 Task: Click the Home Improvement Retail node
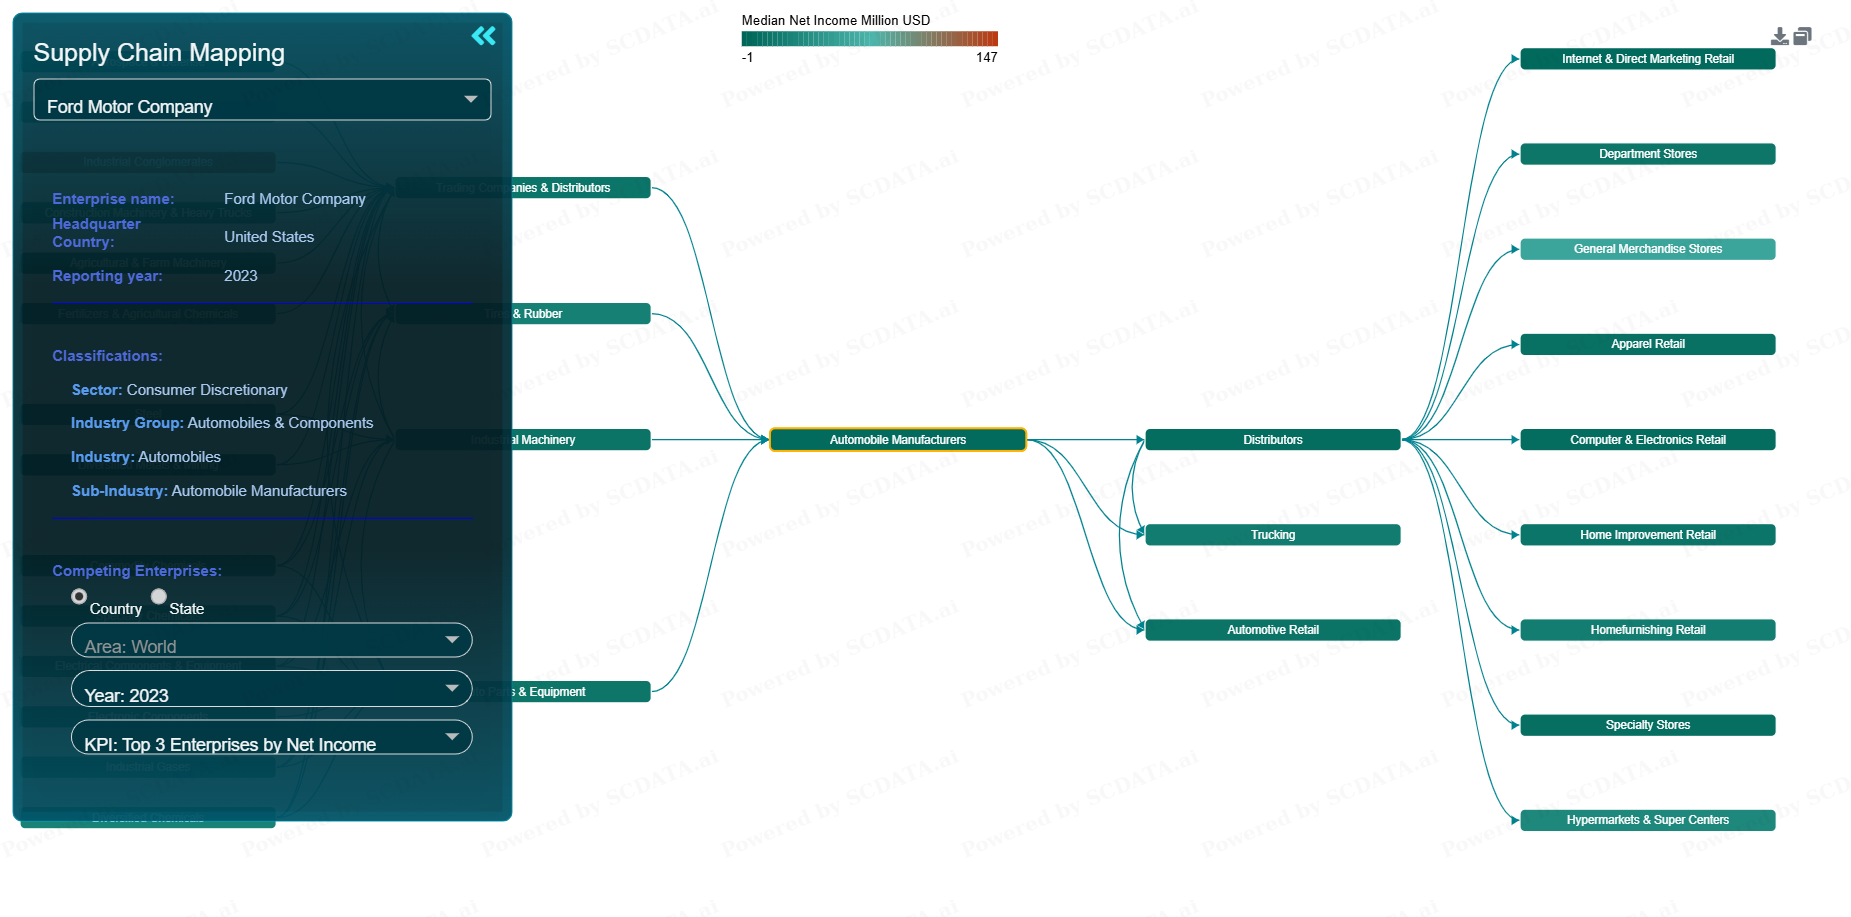coord(1648,535)
